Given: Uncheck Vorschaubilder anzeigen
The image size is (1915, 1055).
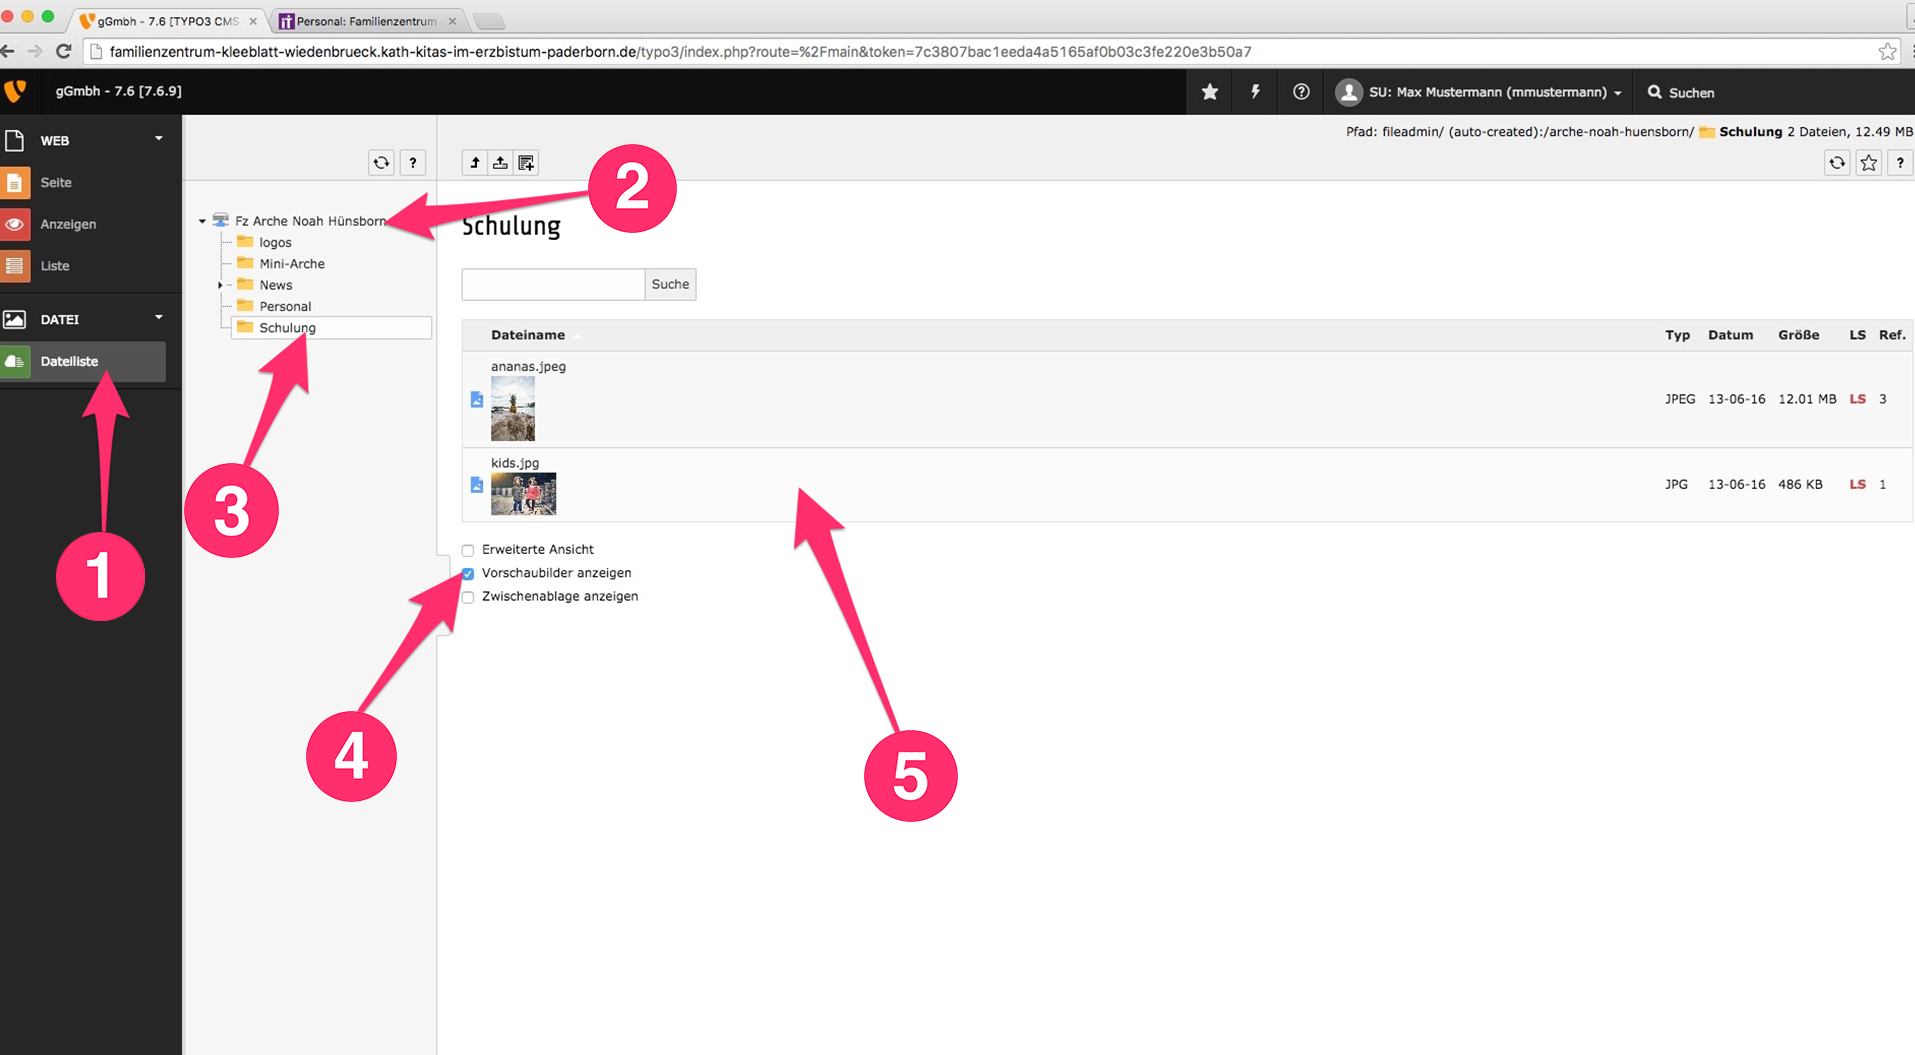Looking at the screenshot, I should (468, 574).
